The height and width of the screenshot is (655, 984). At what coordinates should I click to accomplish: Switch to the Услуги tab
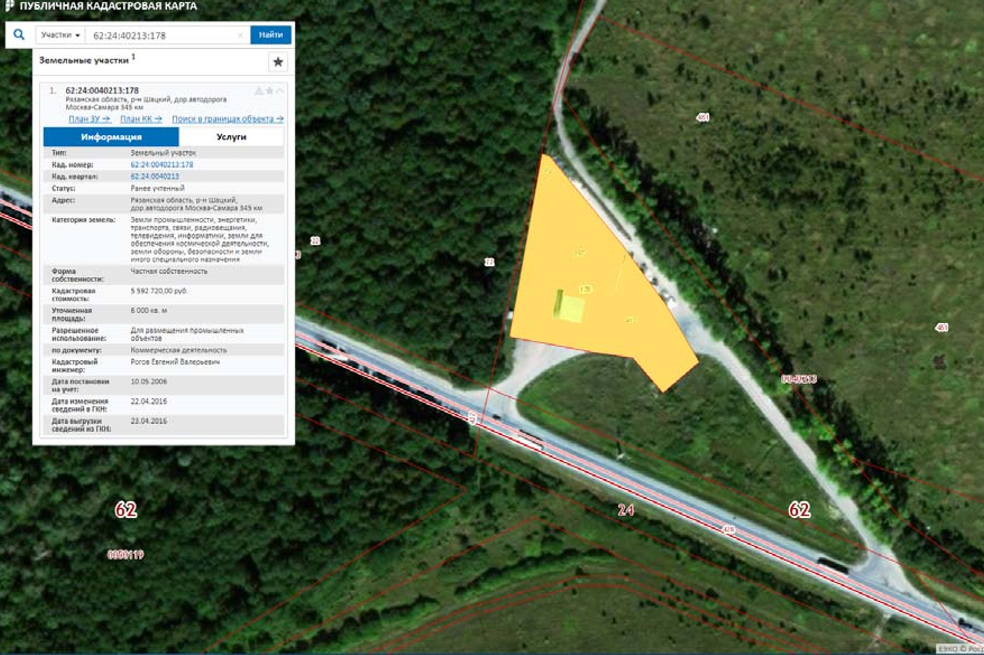pos(231,137)
